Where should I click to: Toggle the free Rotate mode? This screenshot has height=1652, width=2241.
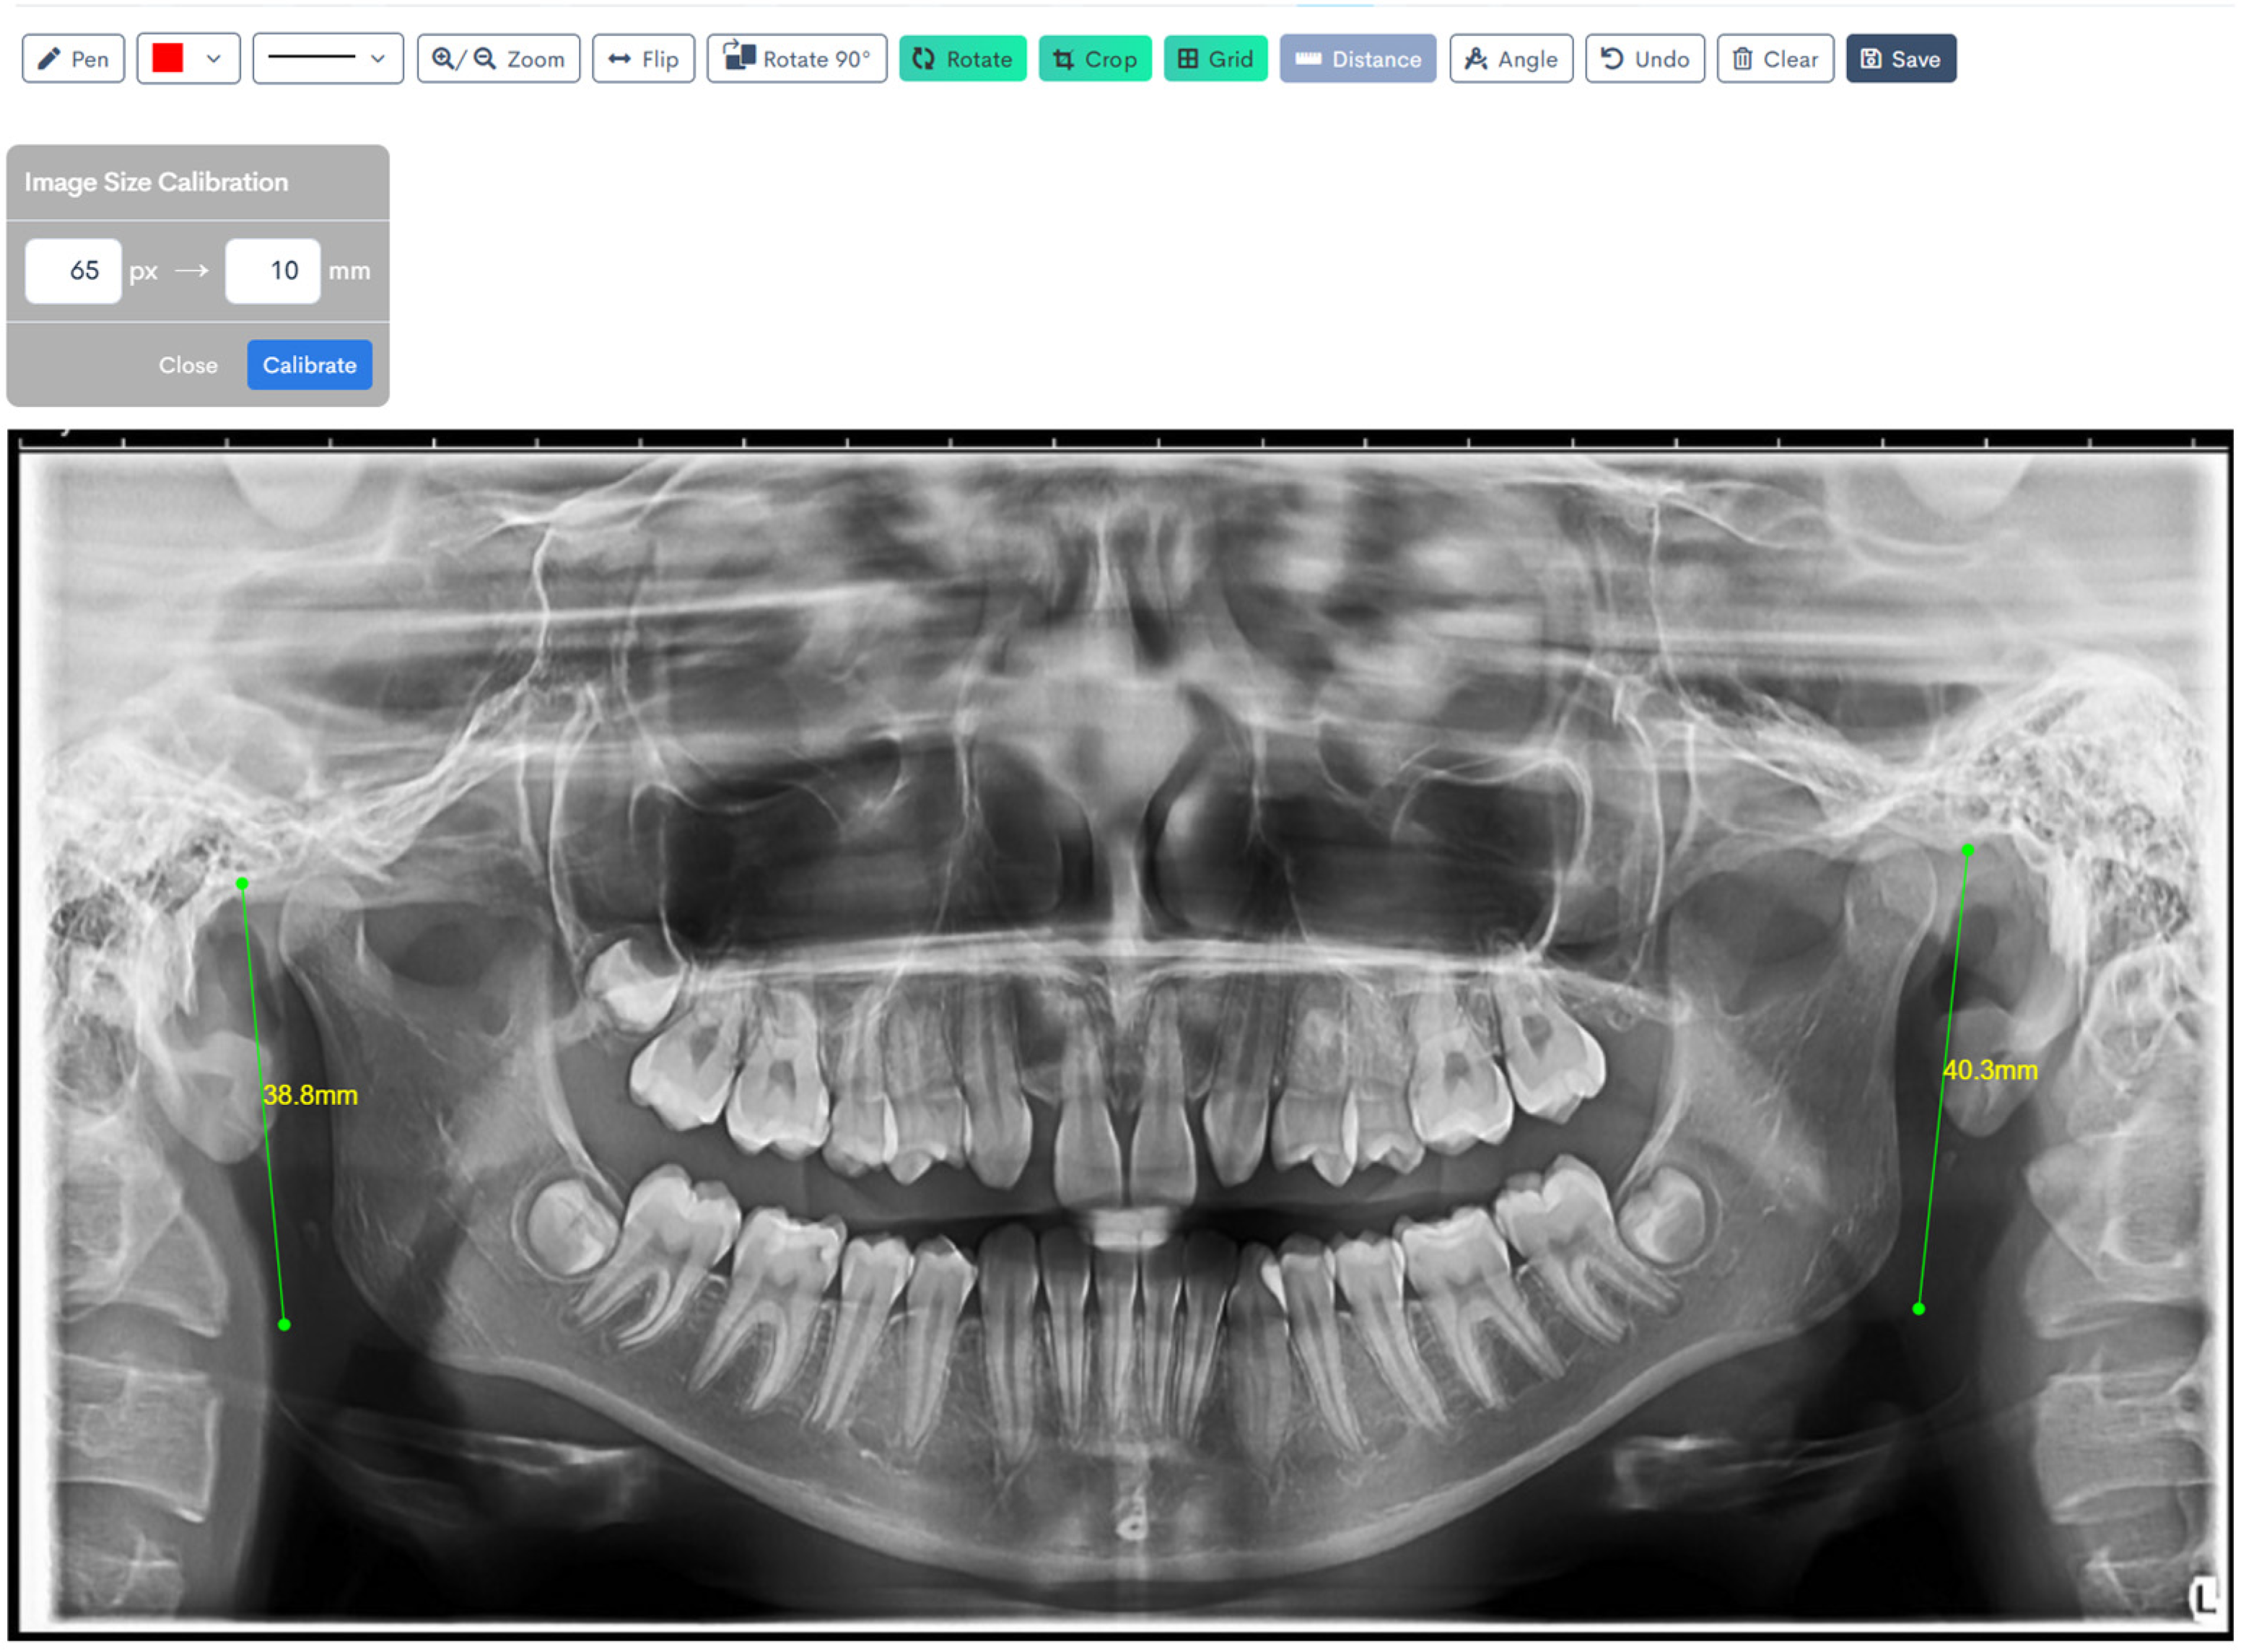[961, 59]
